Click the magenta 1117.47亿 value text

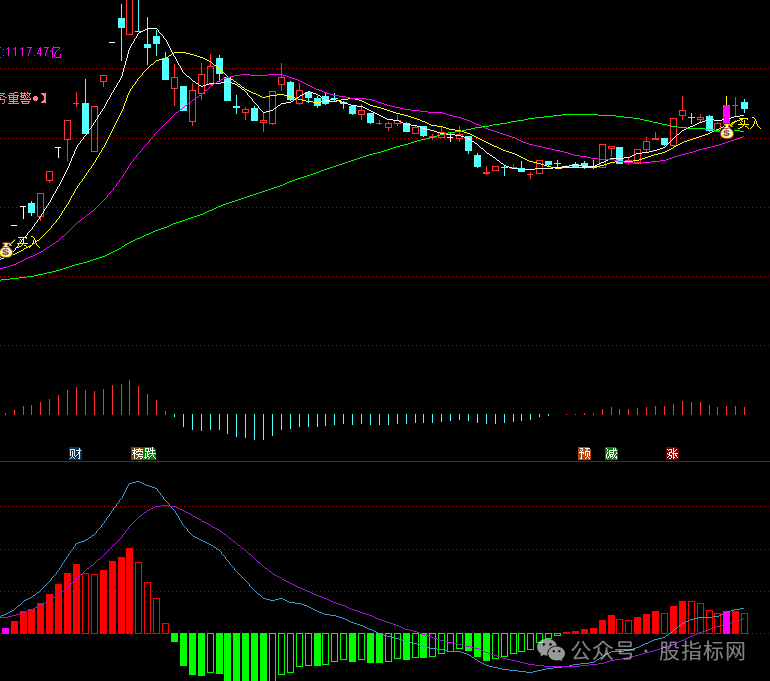32,52
